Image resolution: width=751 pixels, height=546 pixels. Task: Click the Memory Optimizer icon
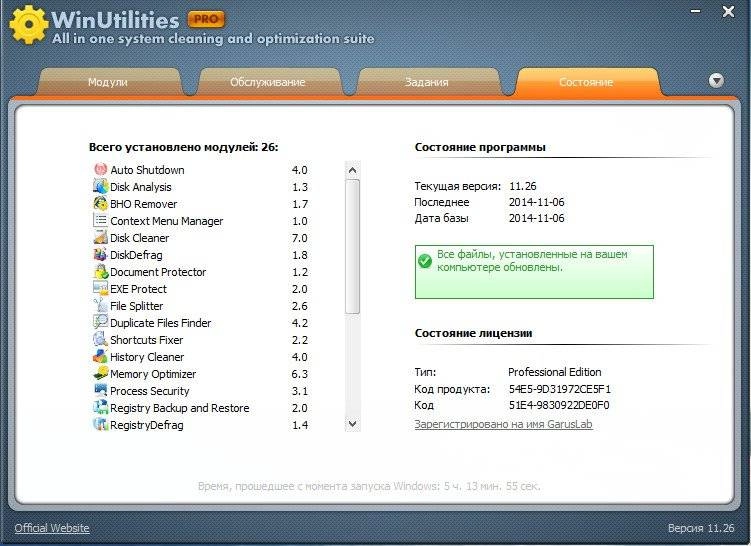[100, 374]
